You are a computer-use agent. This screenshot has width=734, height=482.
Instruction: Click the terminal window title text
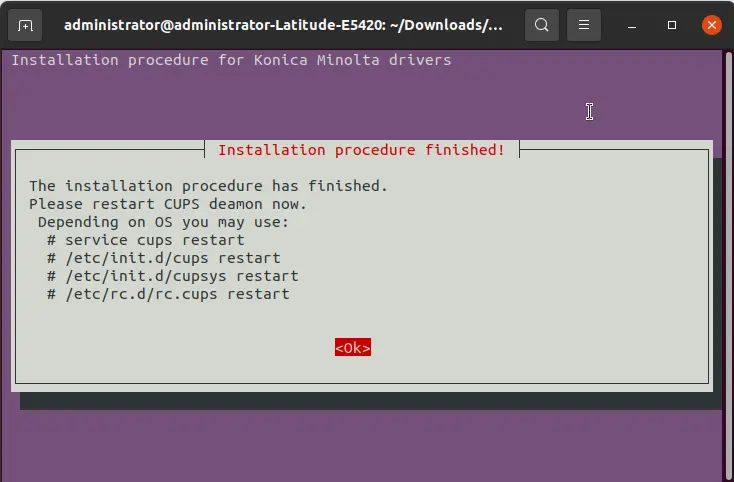[x=283, y=25]
